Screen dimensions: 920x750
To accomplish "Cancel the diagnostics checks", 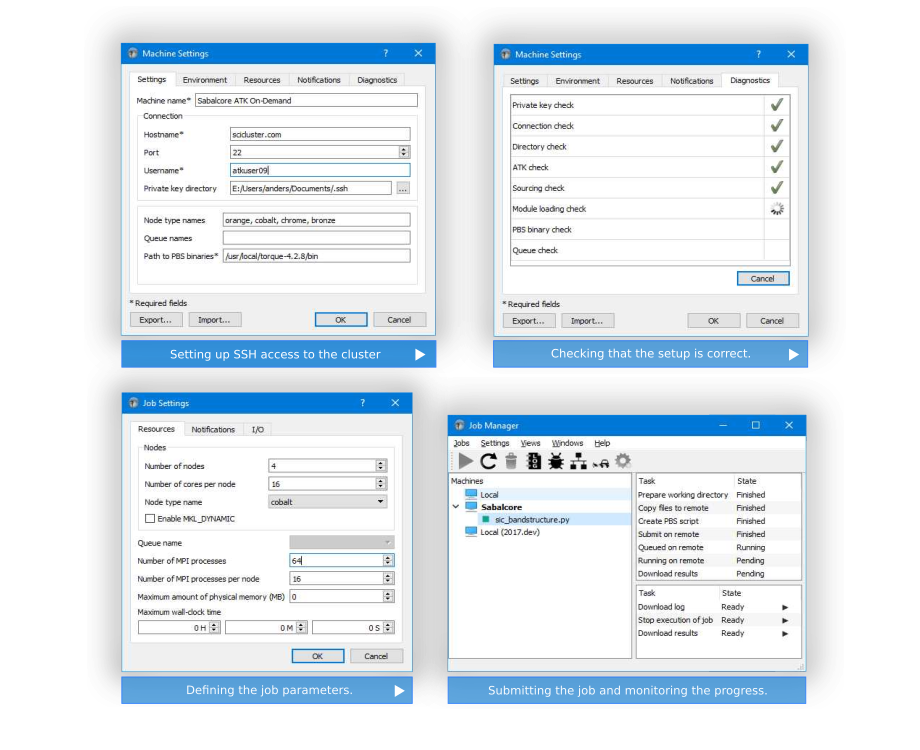I will pyautogui.click(x=762, y=278).
